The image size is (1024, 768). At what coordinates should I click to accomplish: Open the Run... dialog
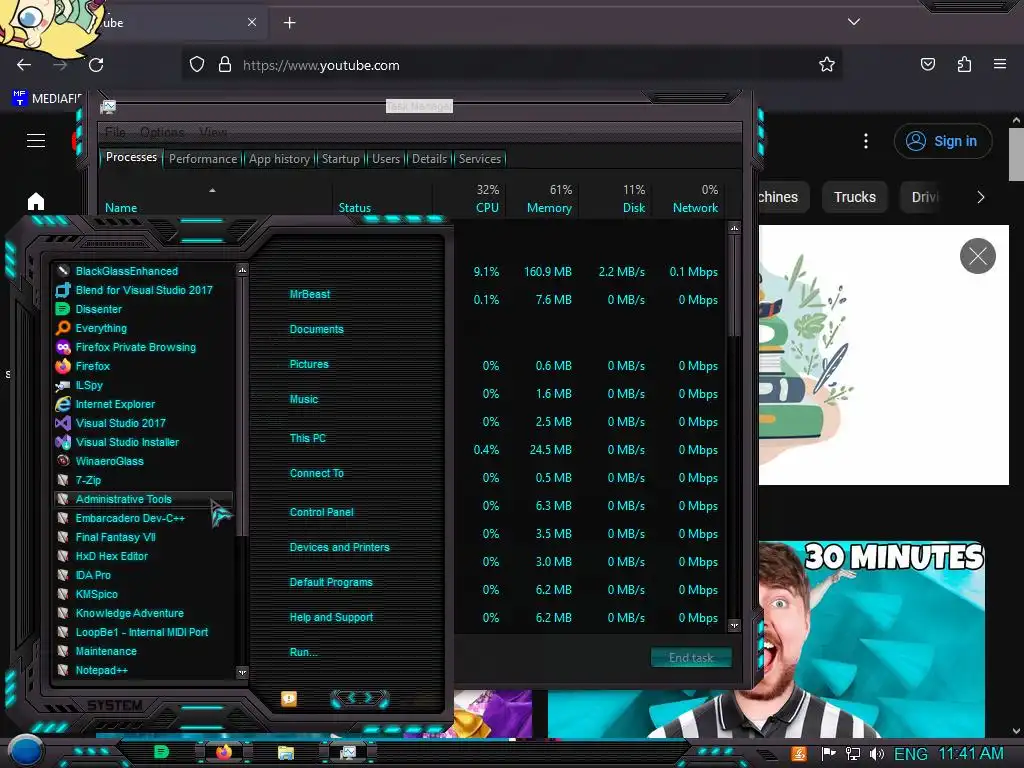click(303, 652)
